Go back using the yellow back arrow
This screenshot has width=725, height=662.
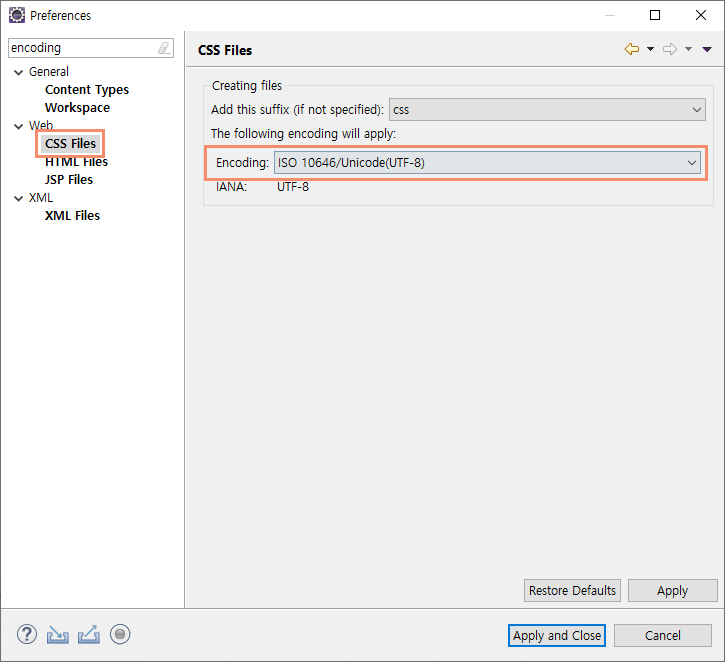tap(632, 49)
